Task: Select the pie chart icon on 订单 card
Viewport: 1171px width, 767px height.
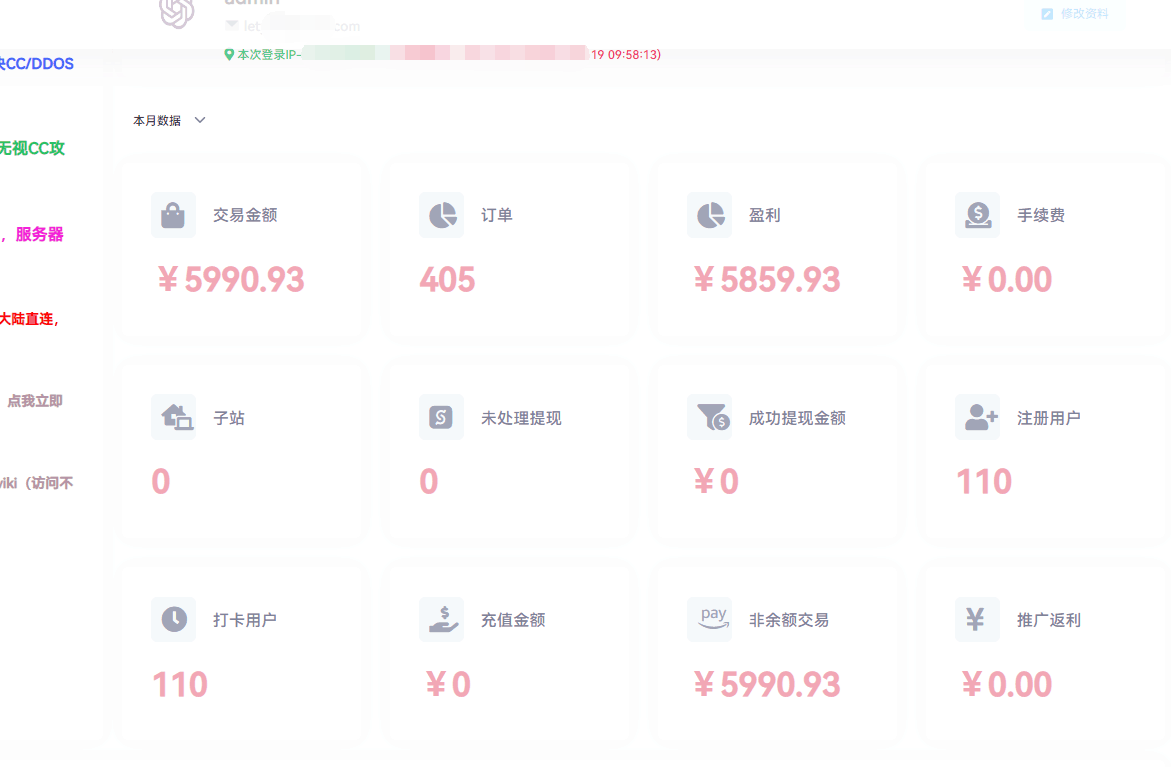Action: point(441,214)
